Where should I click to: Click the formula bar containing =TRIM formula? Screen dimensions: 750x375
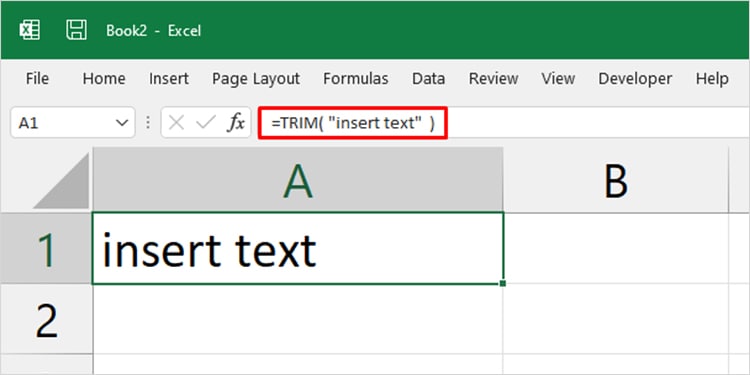503,123
